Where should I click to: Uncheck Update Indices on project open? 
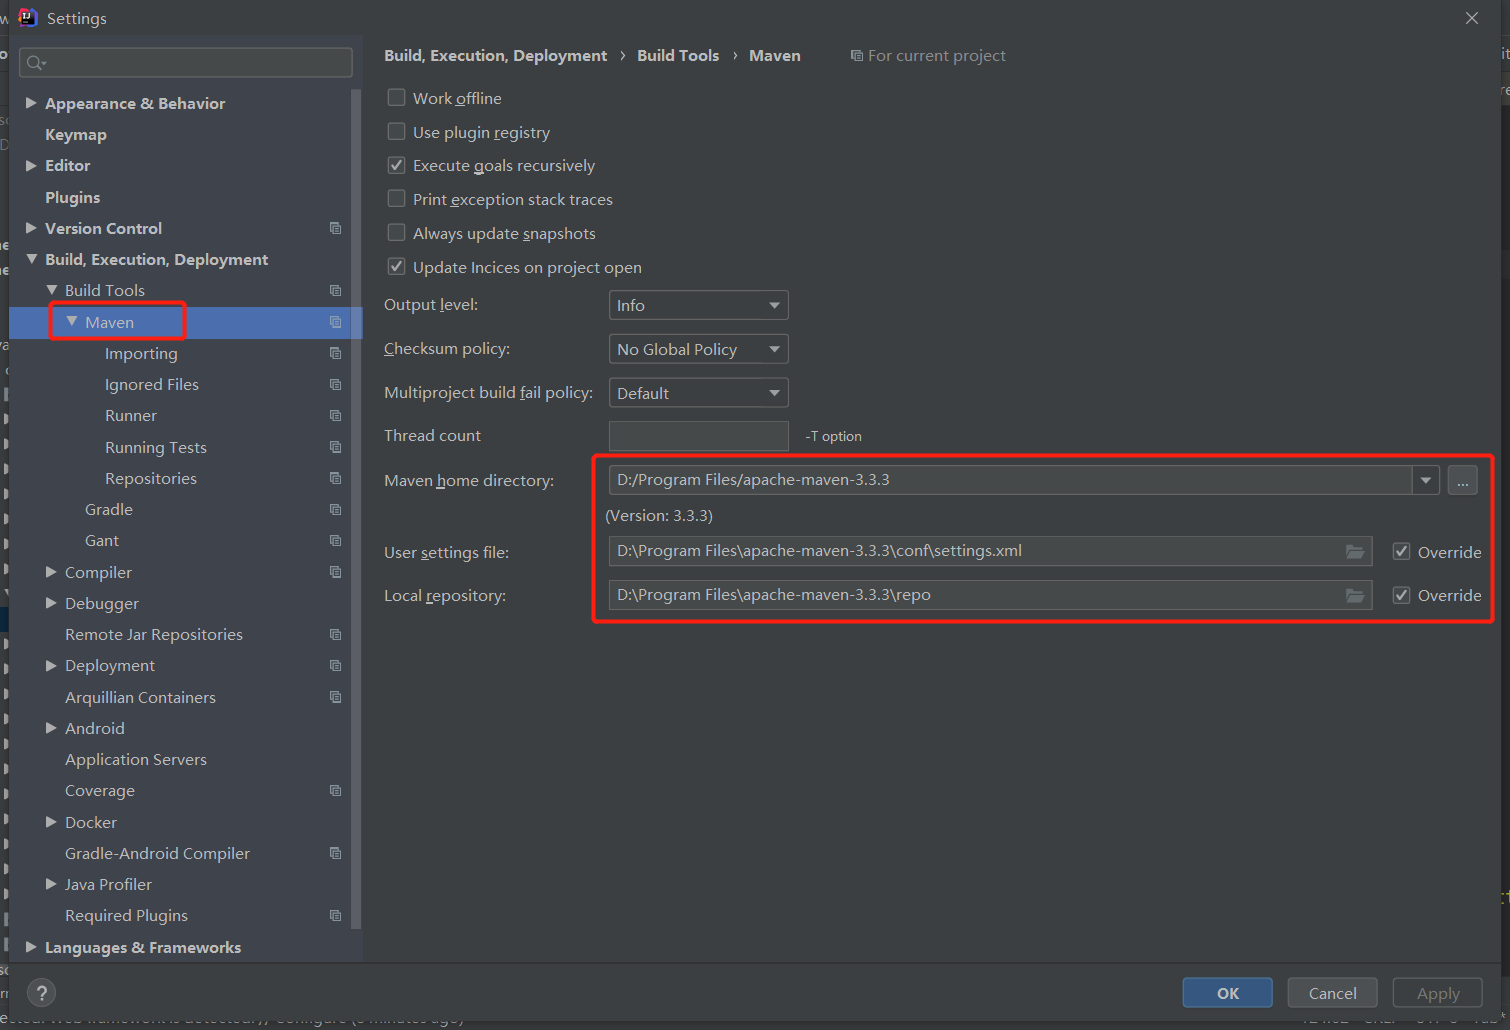(396, 266)
